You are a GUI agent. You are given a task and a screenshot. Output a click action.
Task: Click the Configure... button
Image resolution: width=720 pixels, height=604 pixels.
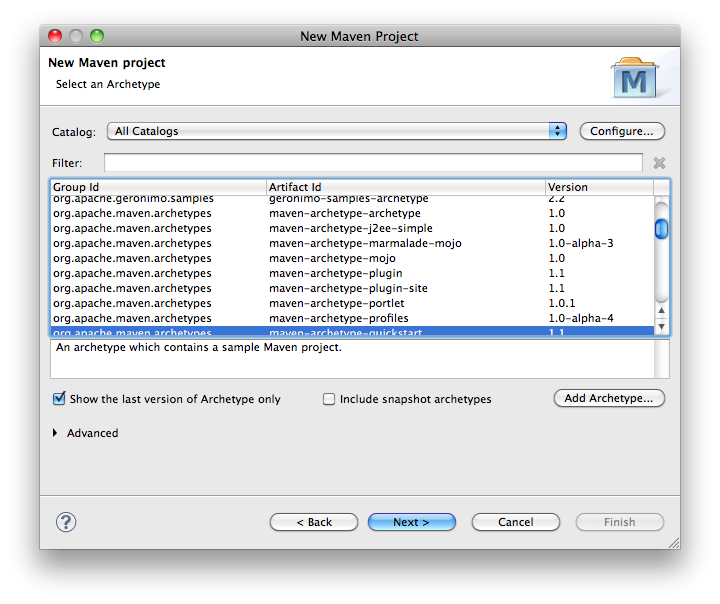(622, 131)
